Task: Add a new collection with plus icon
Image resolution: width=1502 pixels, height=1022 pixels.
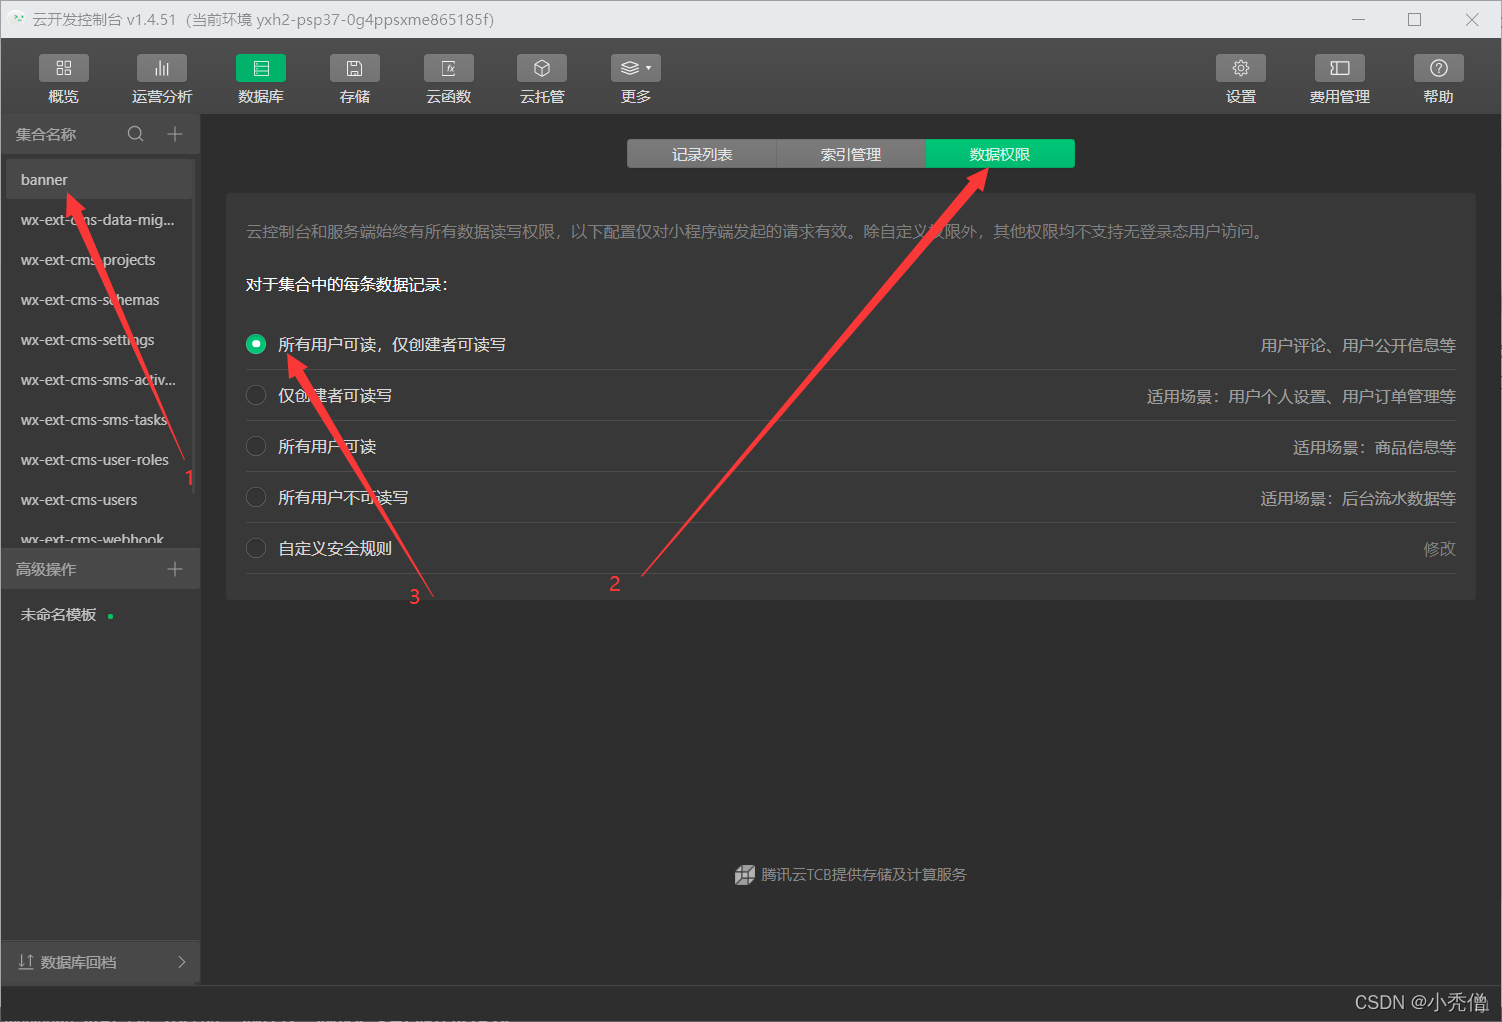Action: [x=175, y=134]
